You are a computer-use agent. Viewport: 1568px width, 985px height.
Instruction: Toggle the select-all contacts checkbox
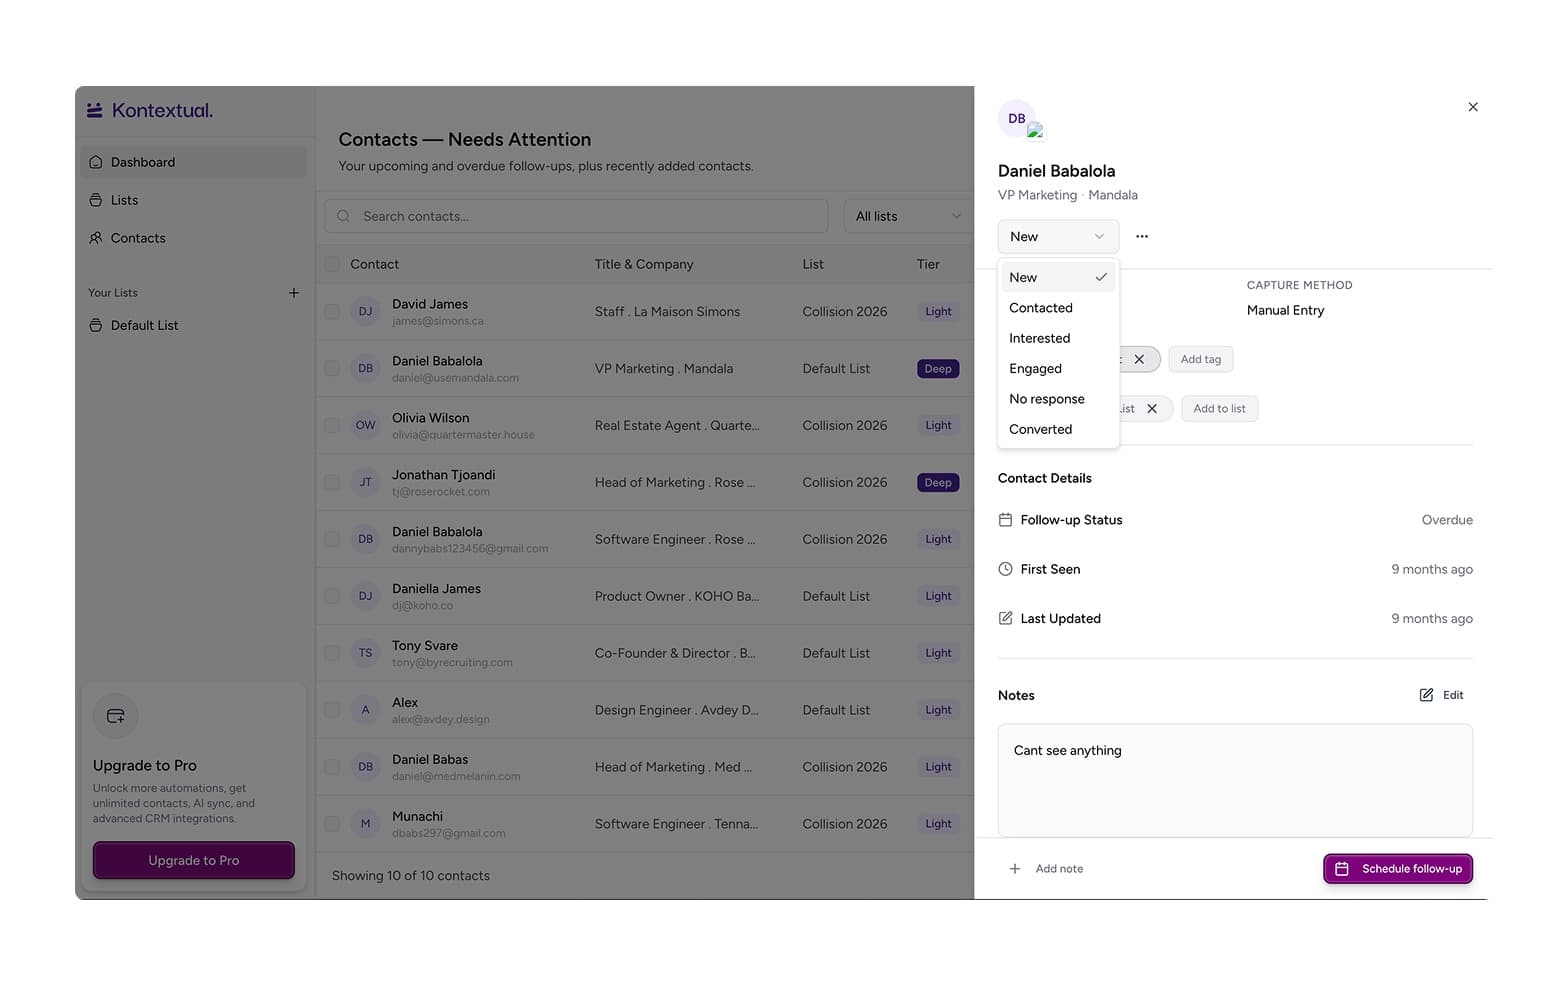point(332,265)
